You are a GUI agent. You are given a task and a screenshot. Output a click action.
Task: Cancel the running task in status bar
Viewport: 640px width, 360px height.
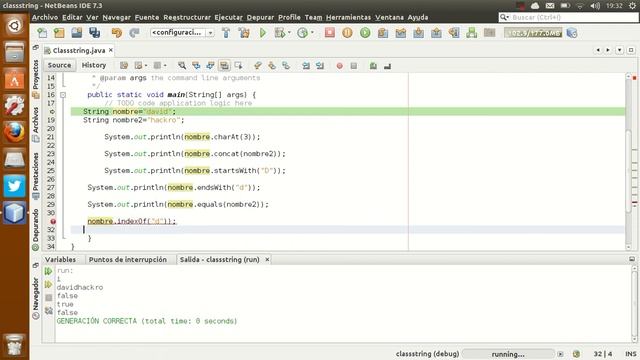point(560,354)
